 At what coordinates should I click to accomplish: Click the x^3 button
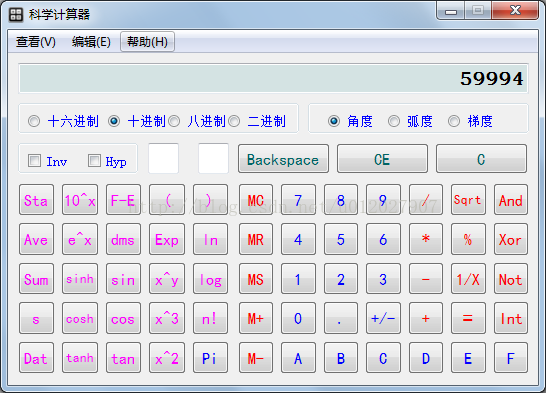click(x=167, y=318)
